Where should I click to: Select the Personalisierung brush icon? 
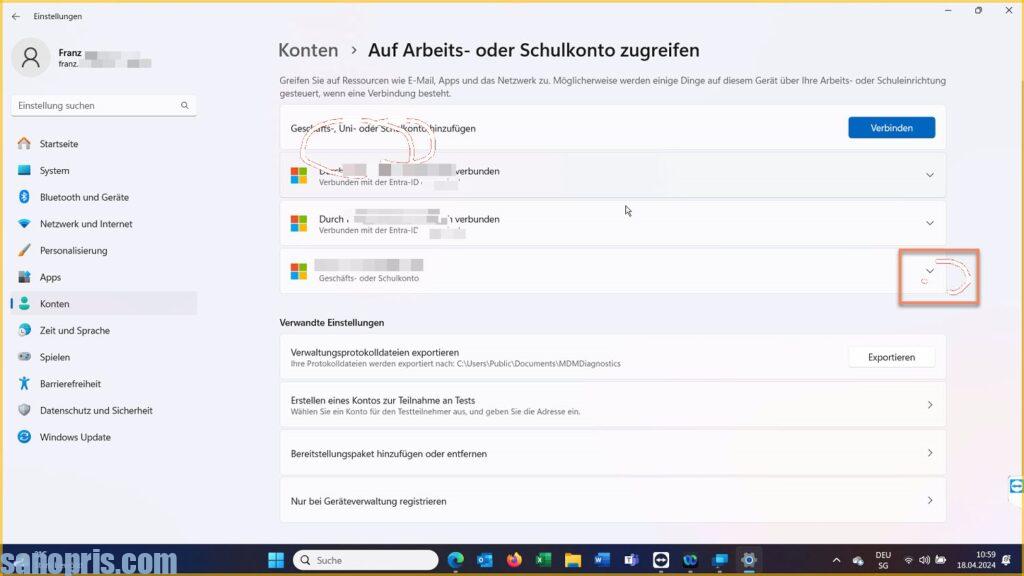pos(25,251)
